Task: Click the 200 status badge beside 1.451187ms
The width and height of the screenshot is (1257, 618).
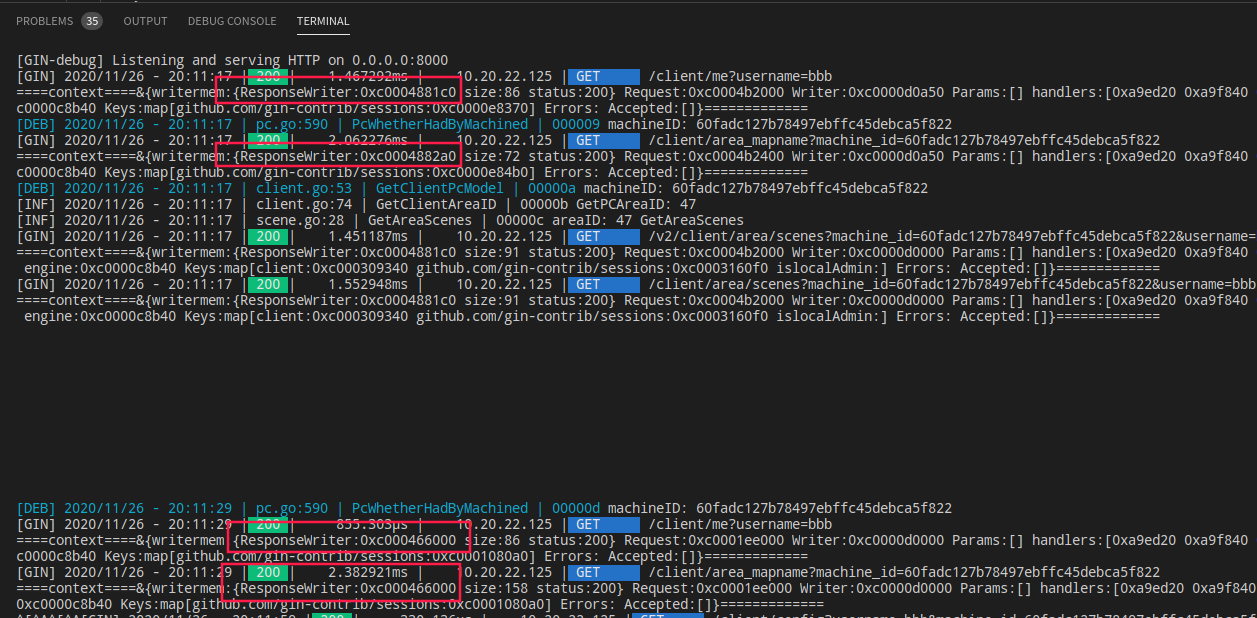Action: point(268,236)
